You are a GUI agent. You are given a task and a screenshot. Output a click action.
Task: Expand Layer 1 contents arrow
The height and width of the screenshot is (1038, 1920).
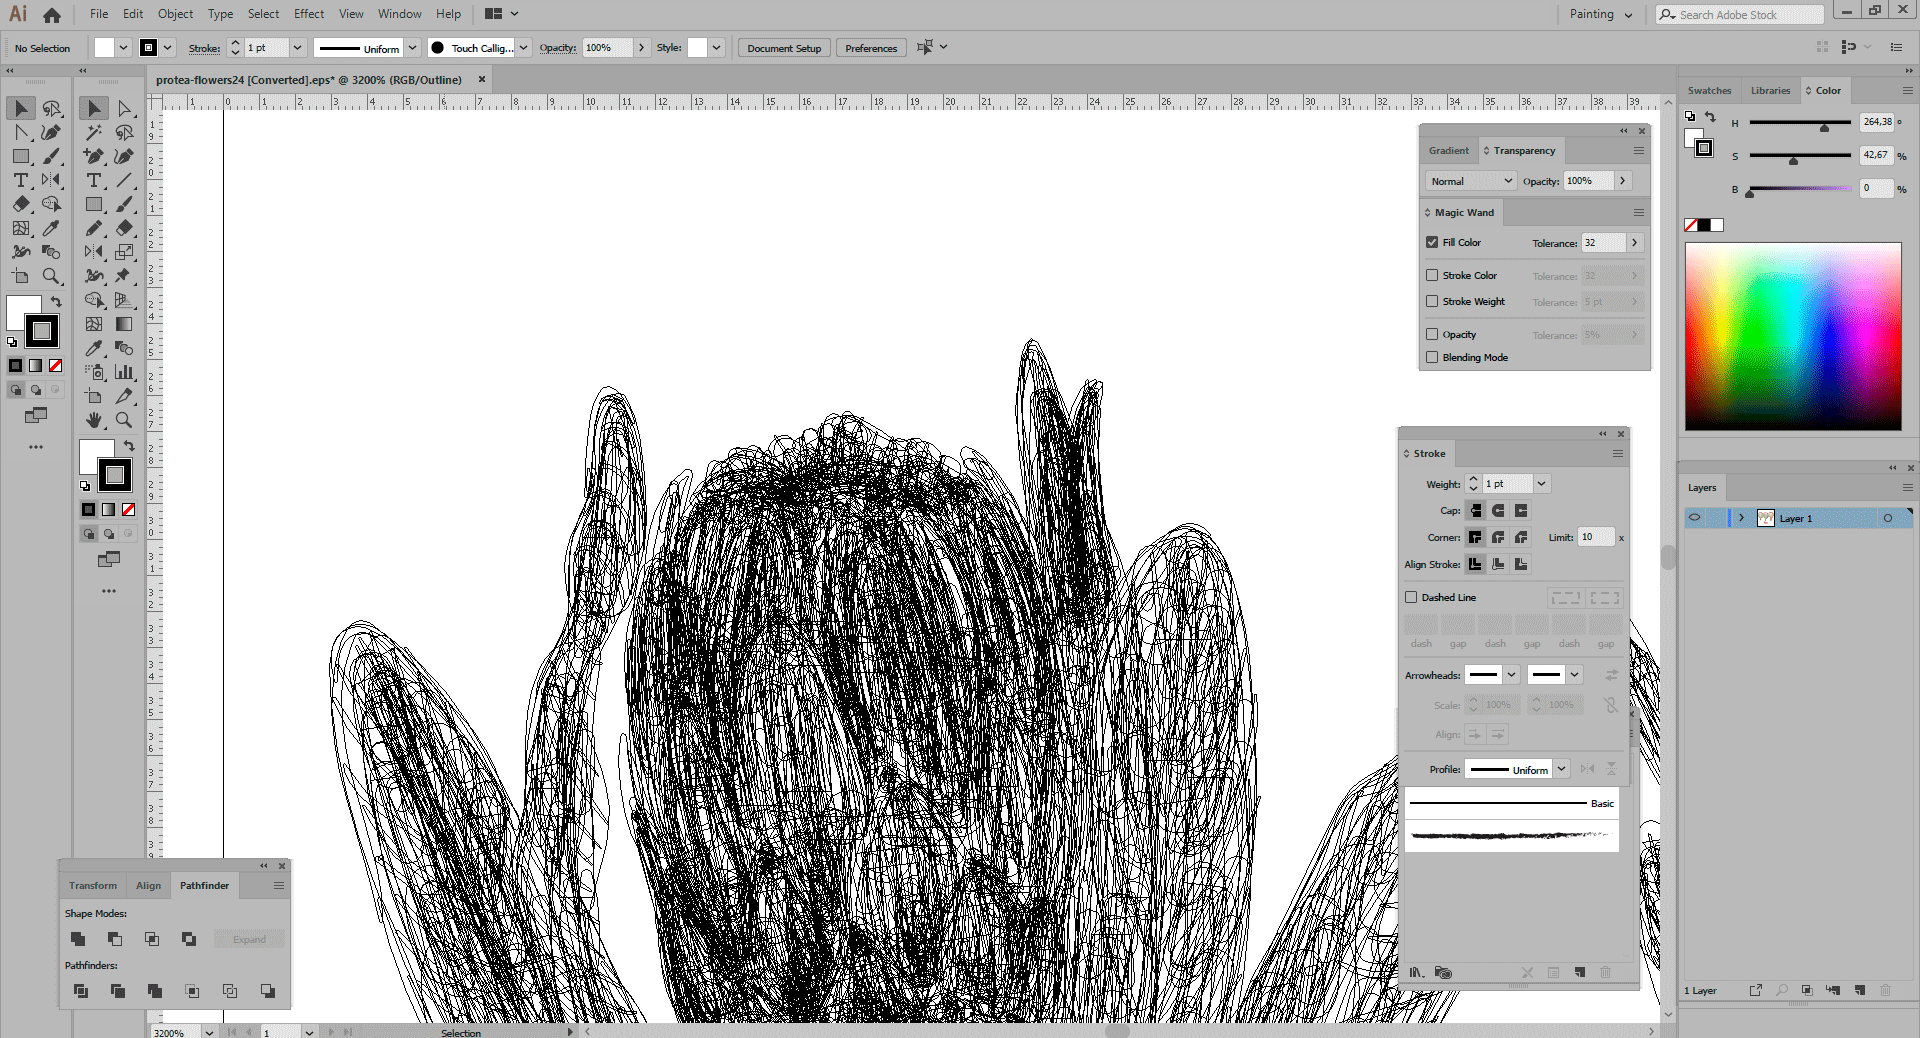(1741, 518)
